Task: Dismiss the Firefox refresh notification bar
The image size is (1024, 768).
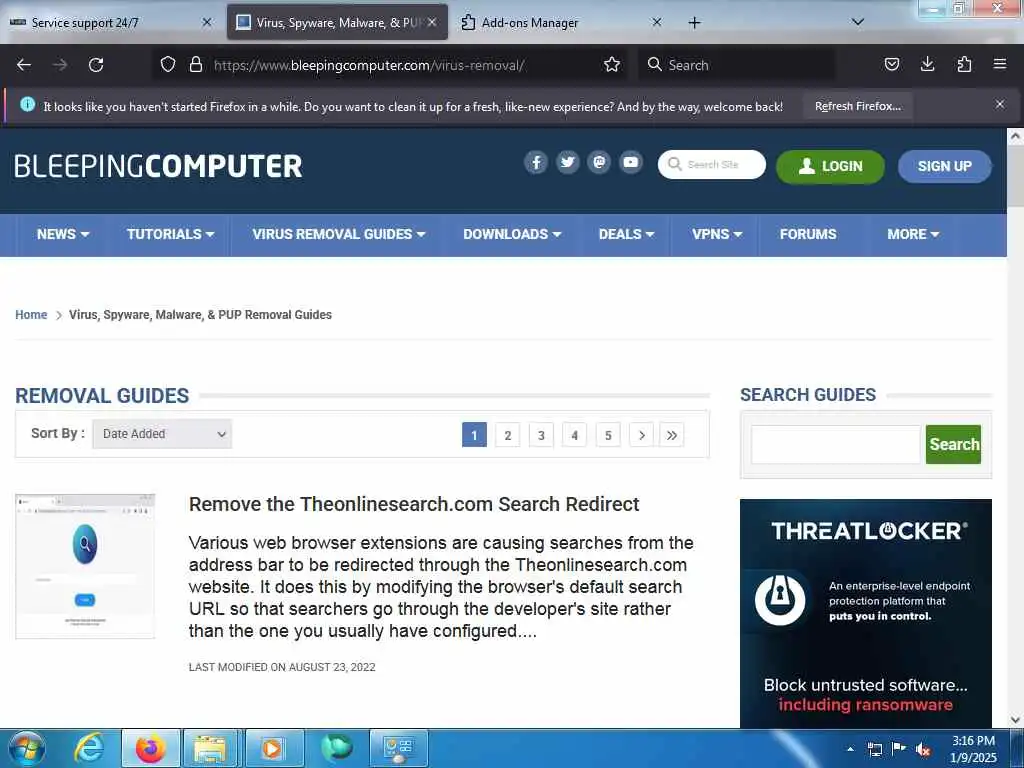Action: pos(1000,104)
